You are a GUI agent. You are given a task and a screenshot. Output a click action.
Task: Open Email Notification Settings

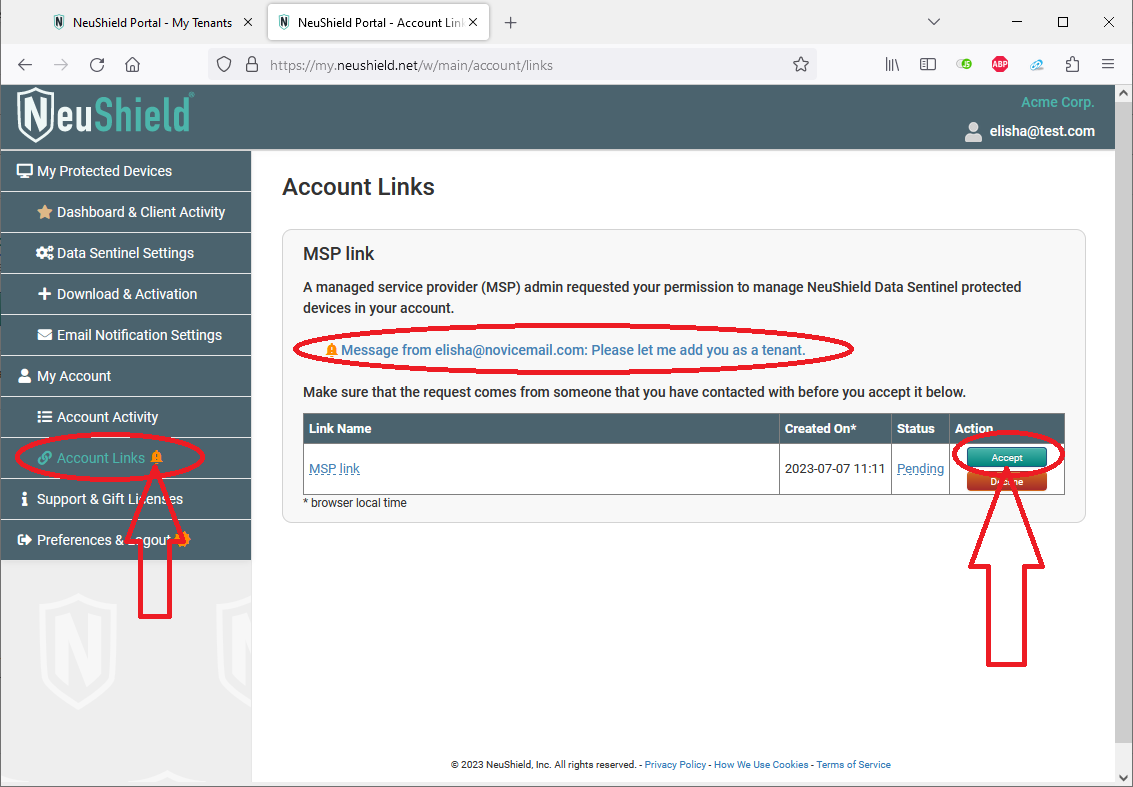126,335
